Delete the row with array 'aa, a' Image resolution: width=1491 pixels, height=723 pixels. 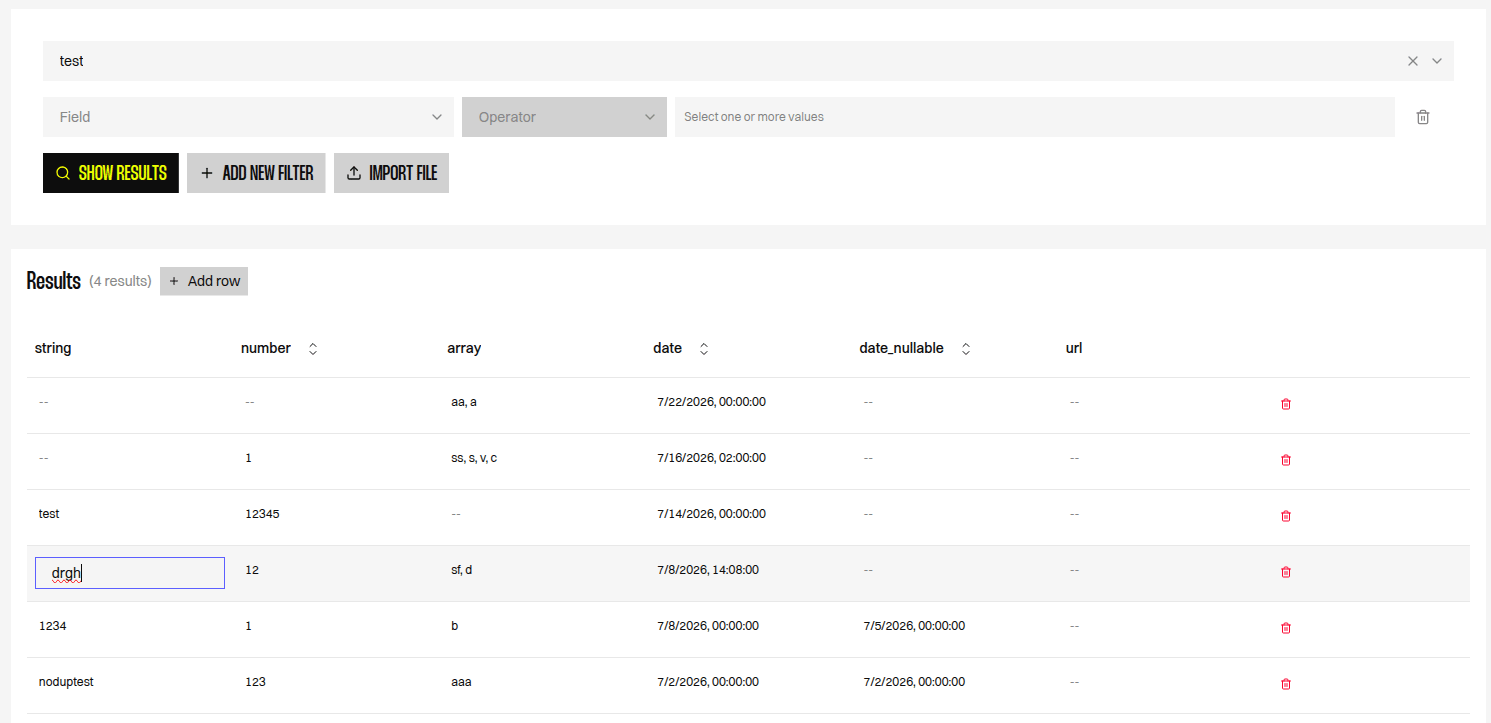[1286, 404]
